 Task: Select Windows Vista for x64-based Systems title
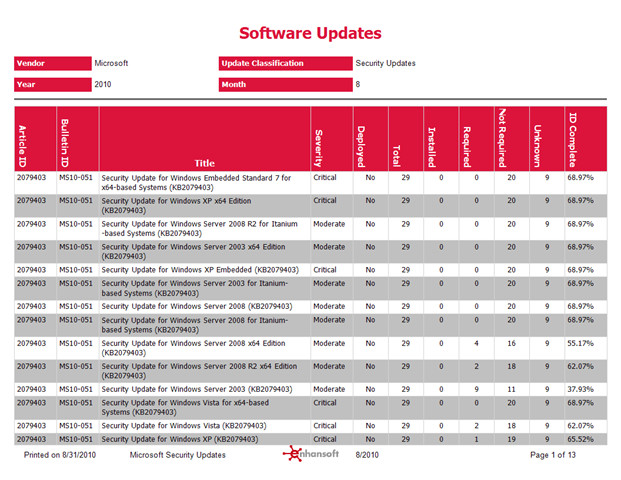tap(185, 408)
